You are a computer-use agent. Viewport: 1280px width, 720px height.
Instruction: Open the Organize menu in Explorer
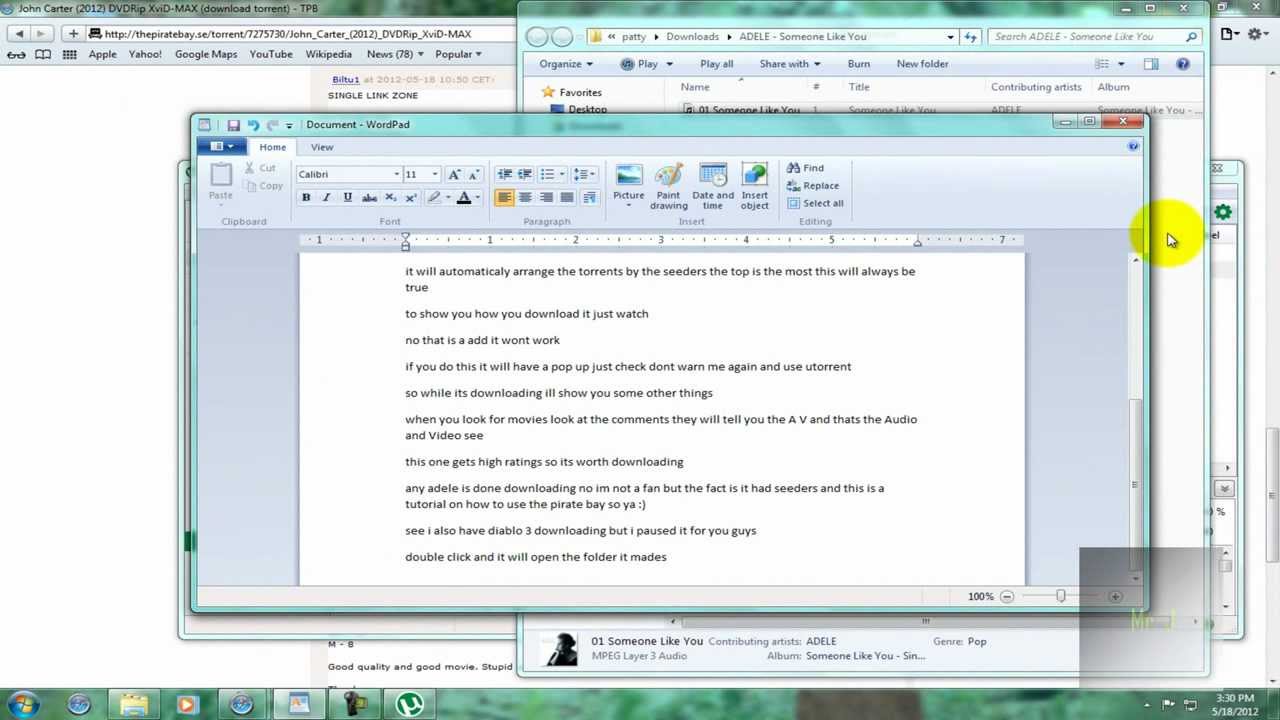coord(566,64)
